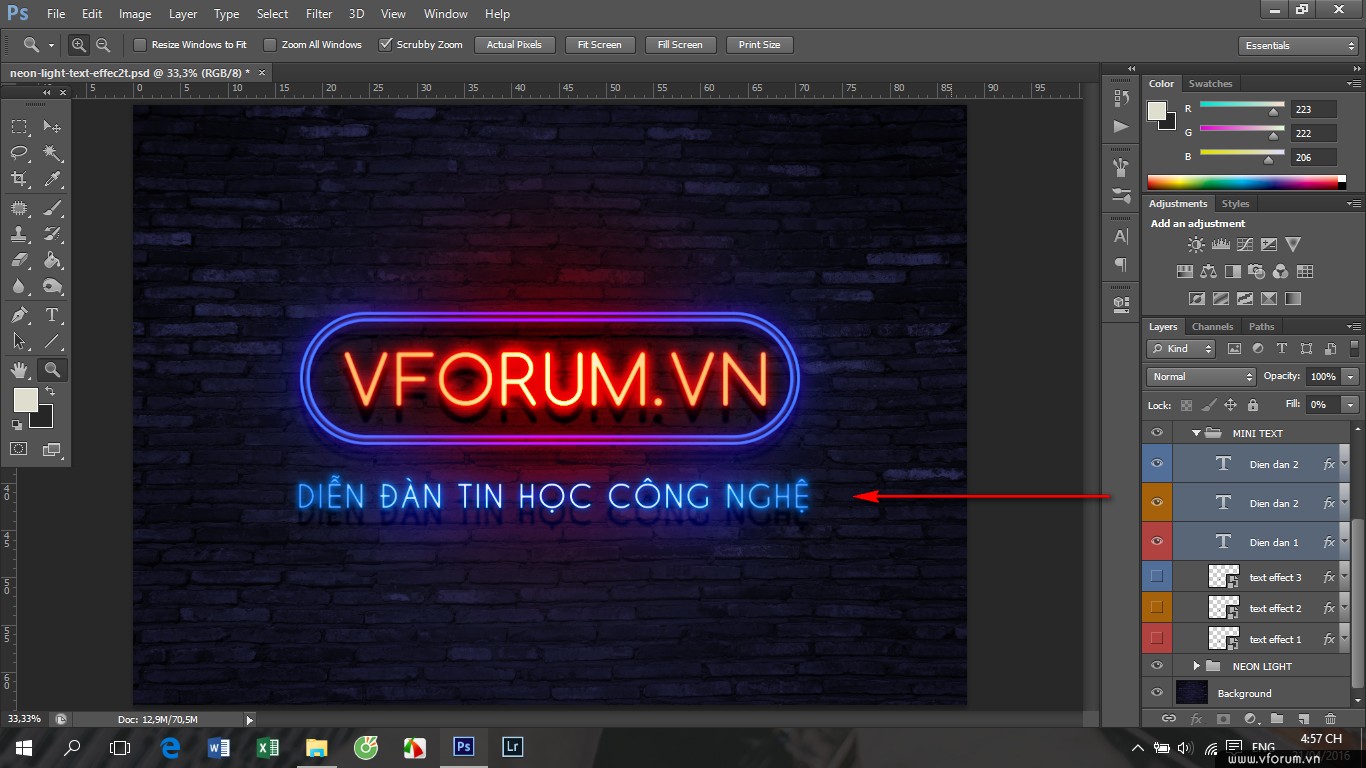Select the Brush tool
Screen dimensions: 1366x768
52,208
